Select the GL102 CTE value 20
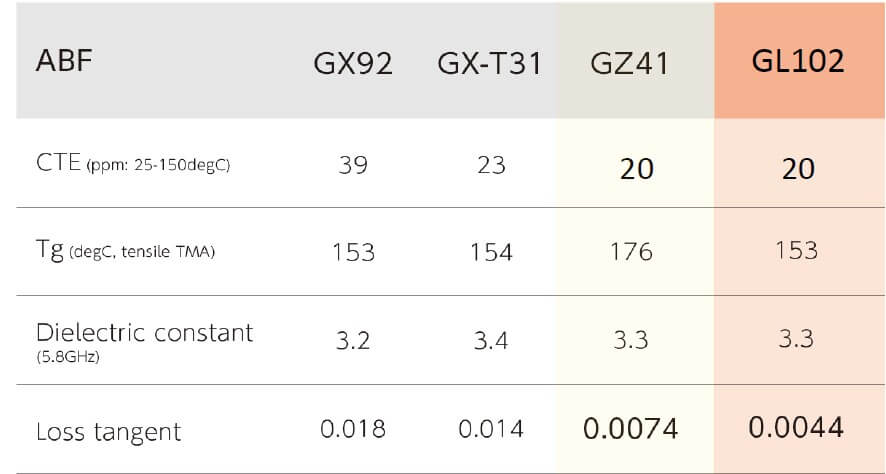Image resolution: width=886 pixels, height=474 pixels. pyautogui.click(x=797, y=168)
